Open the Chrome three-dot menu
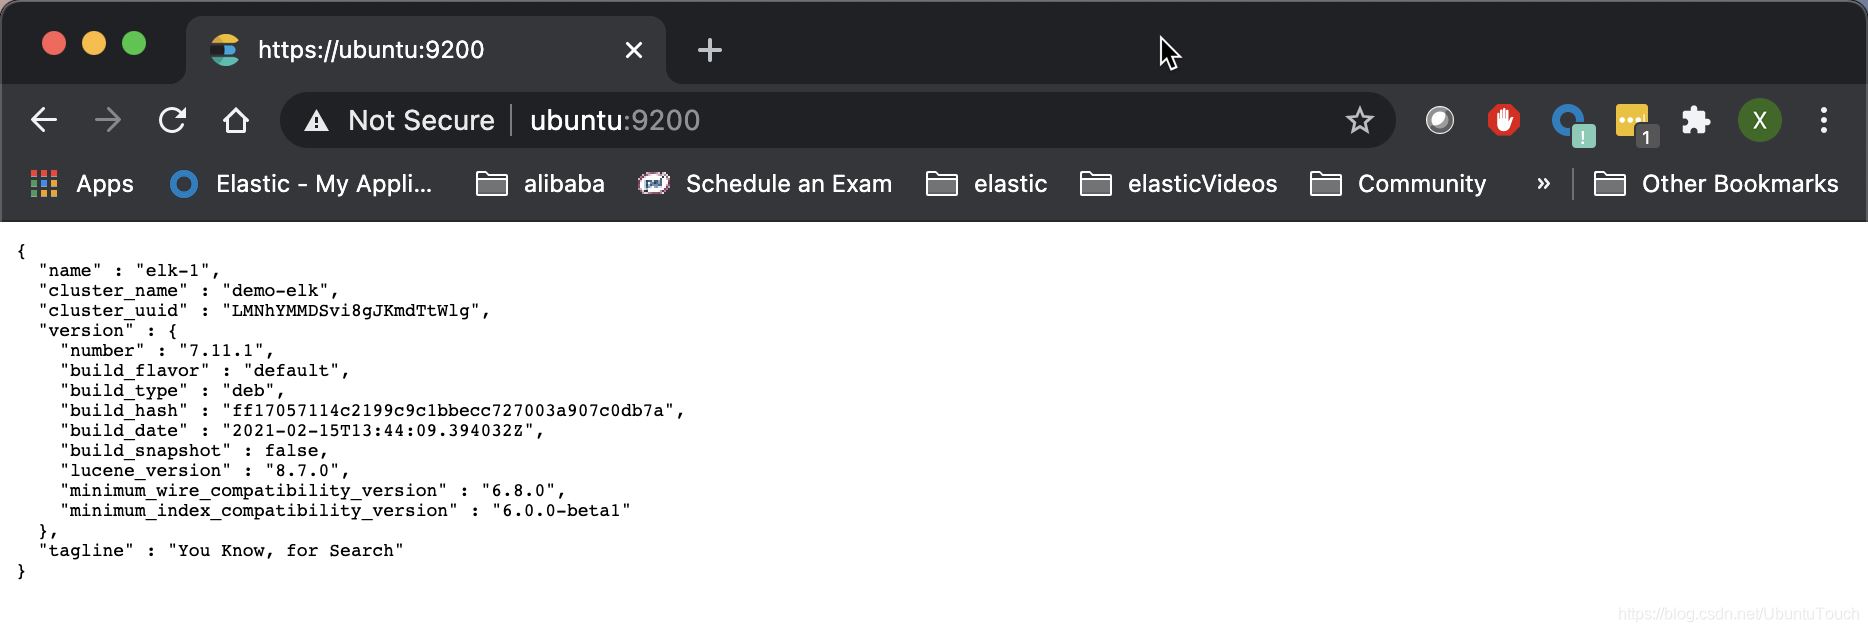1868x632 pixels. pyautogui.click(x=1823, y=120)
